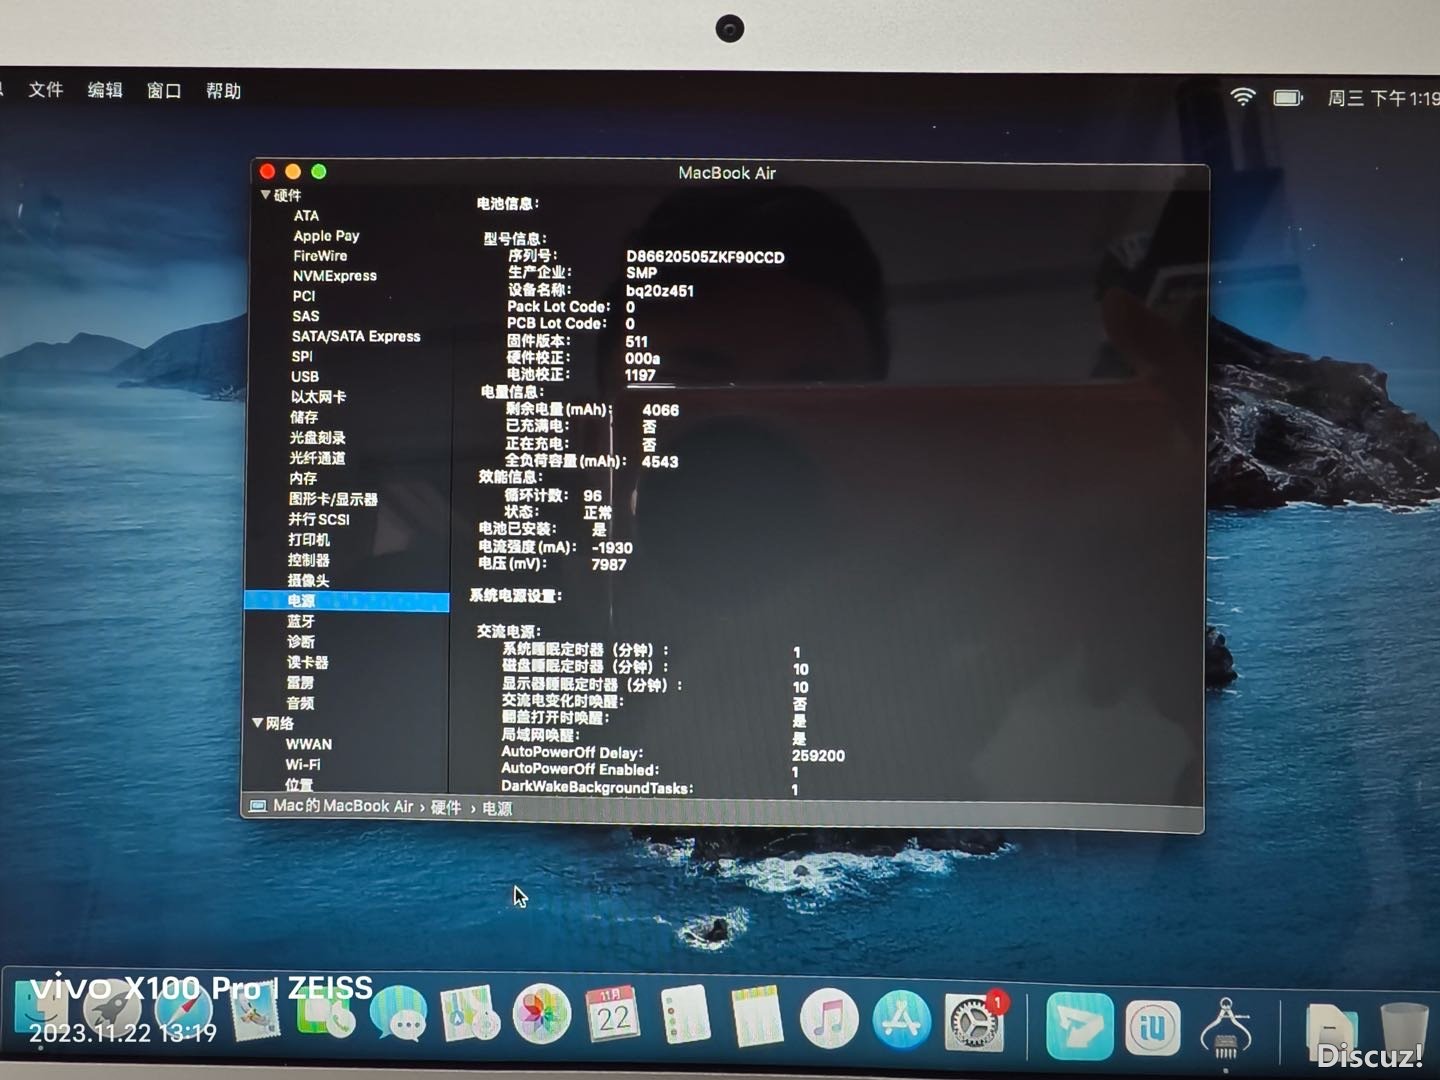The height and width of the screenshot is (1080, 1440).
Task: Open Notes from the Dock
Action: [757, 1018]
